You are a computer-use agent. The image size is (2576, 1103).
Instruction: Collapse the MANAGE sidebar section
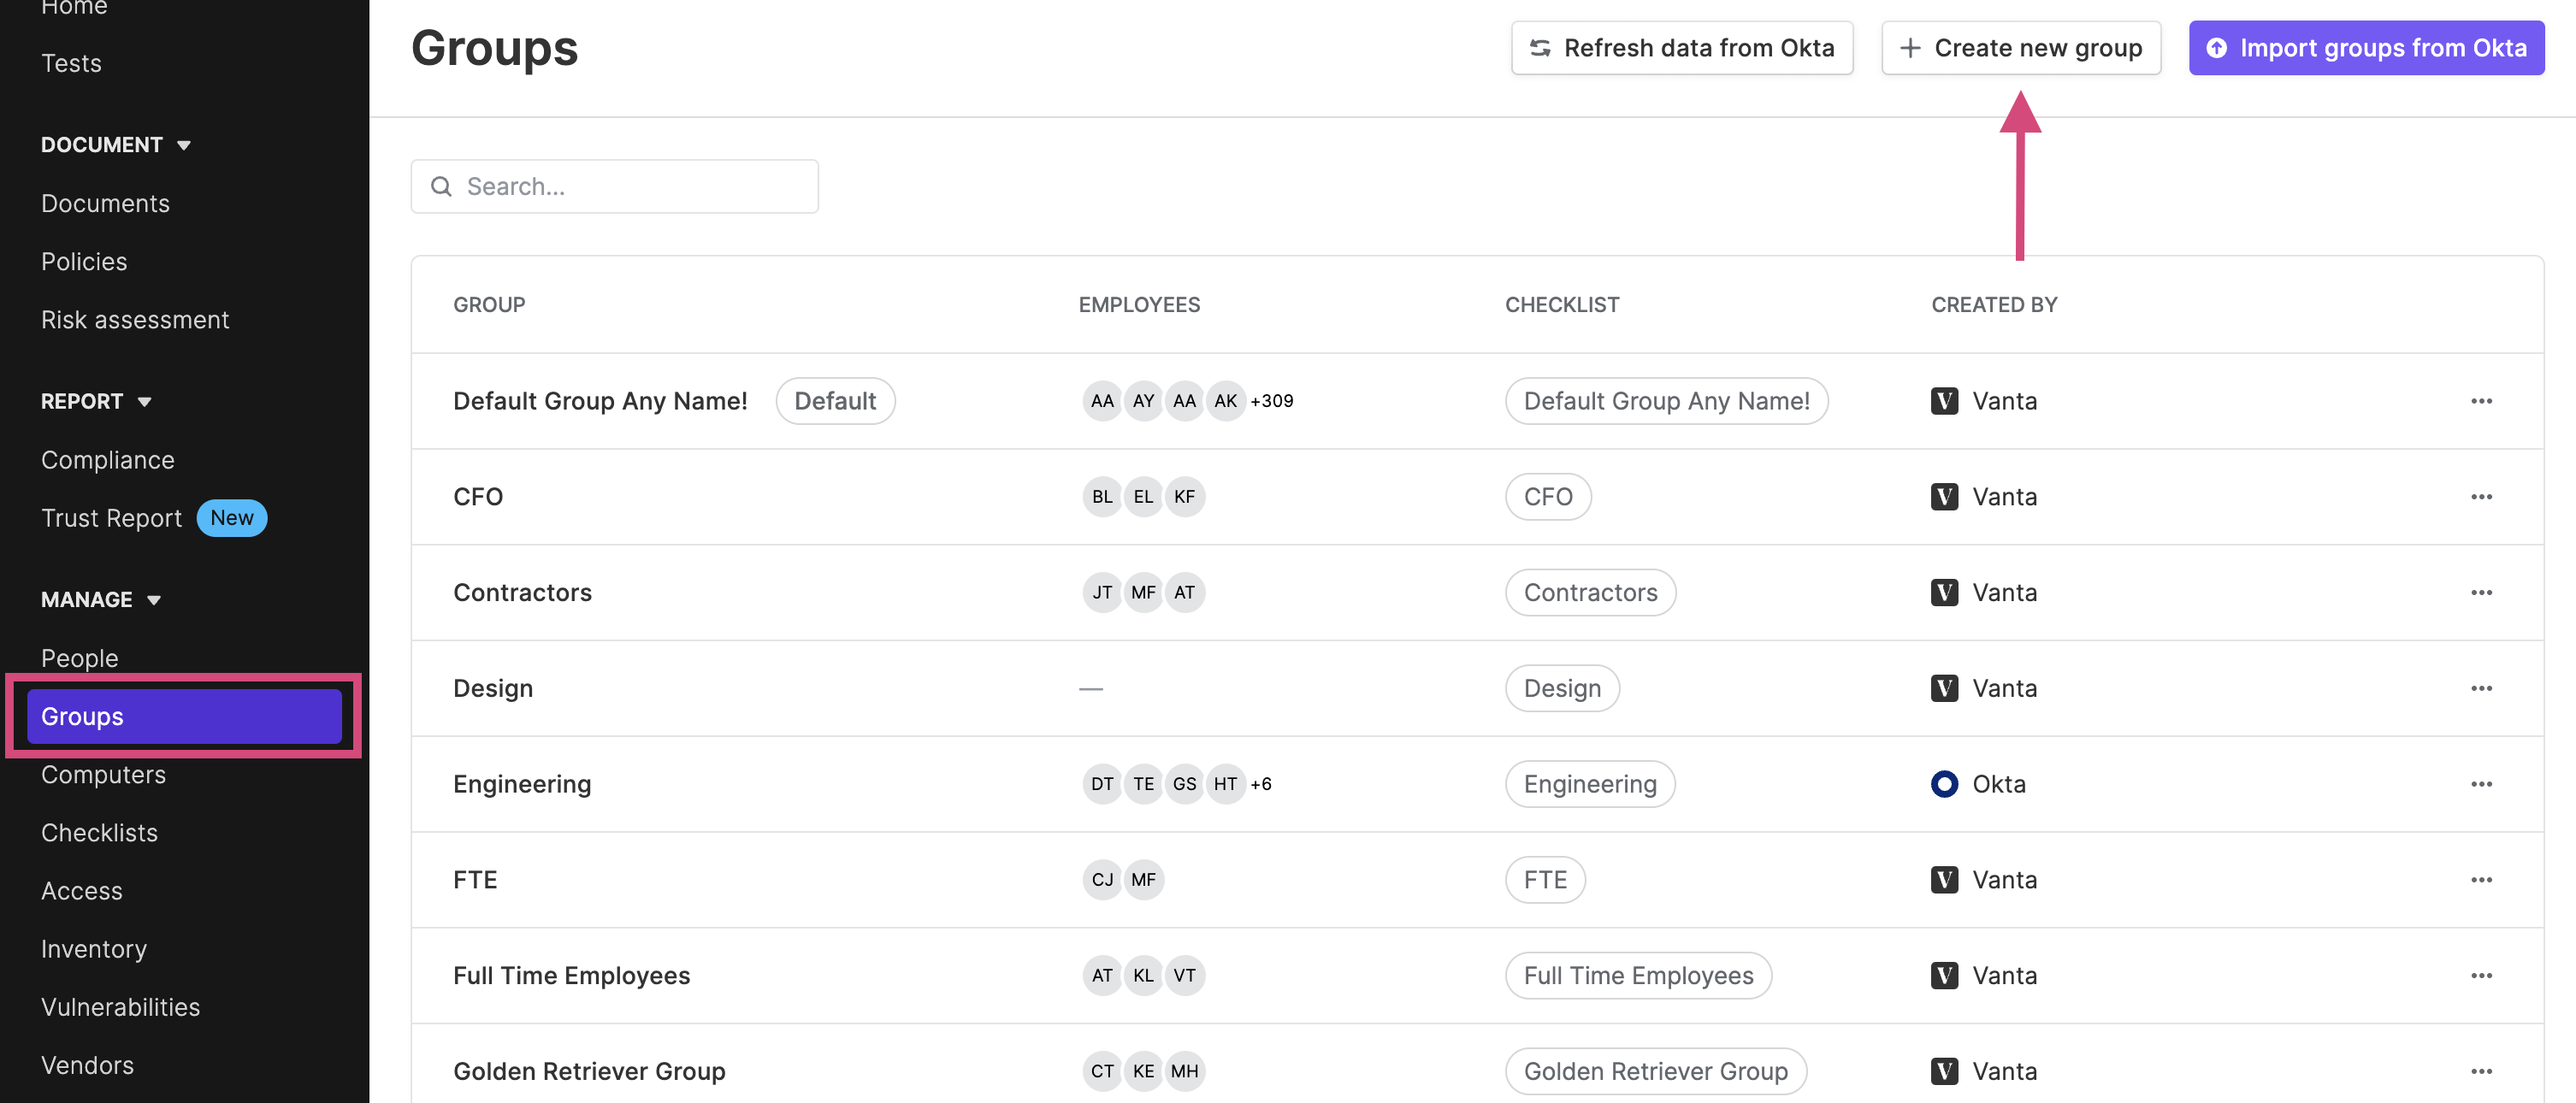tap(101, 600)
